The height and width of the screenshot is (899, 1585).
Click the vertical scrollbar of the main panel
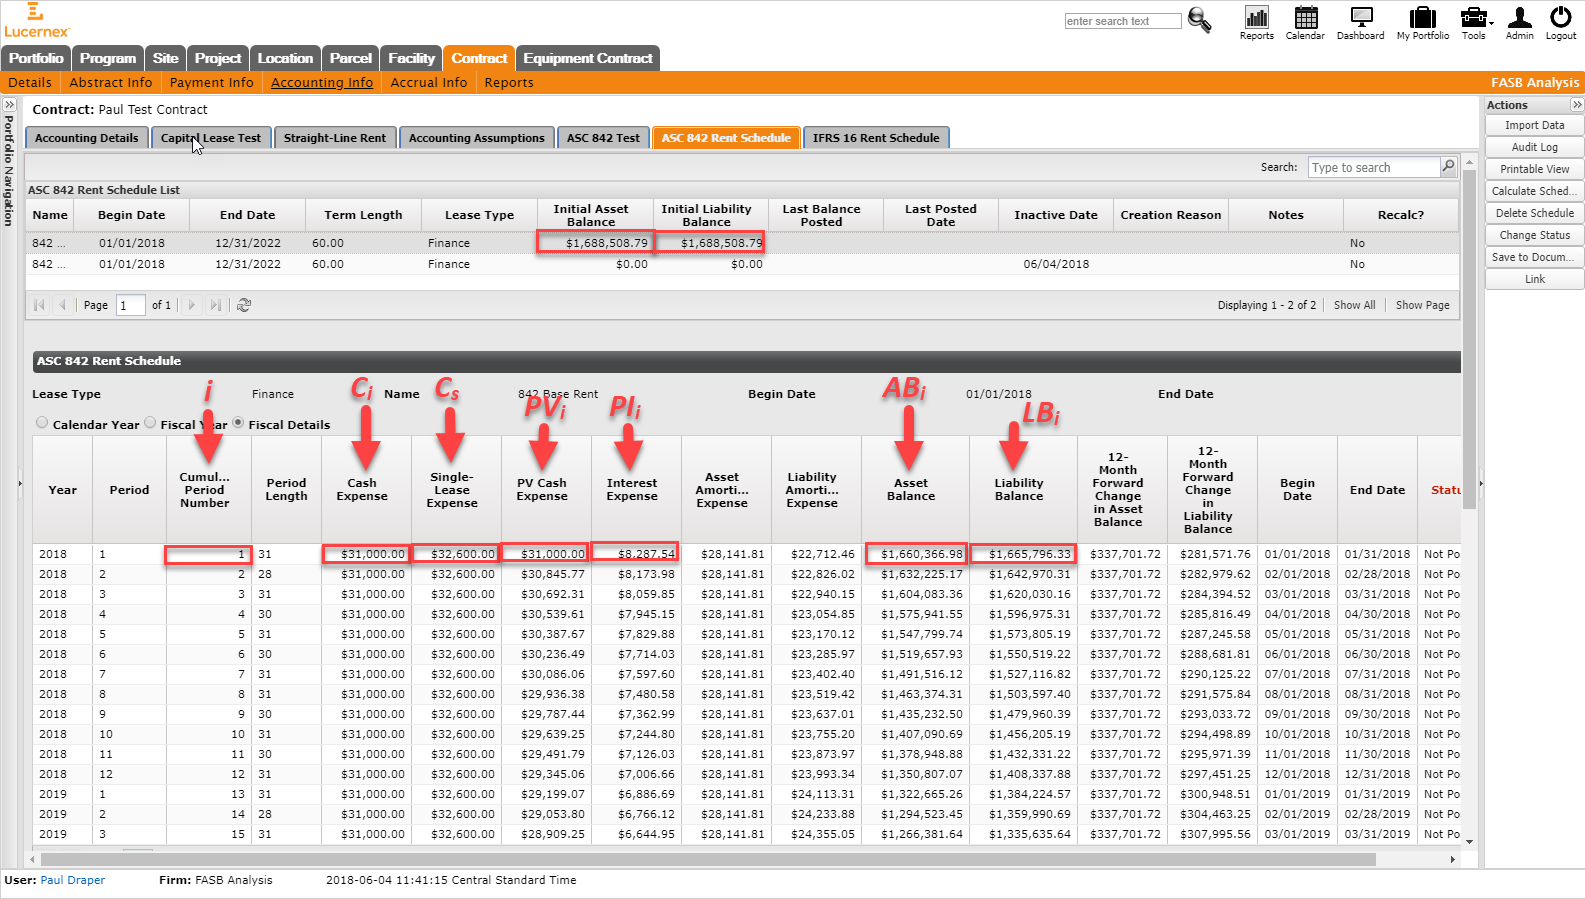tap(1469, 340)
